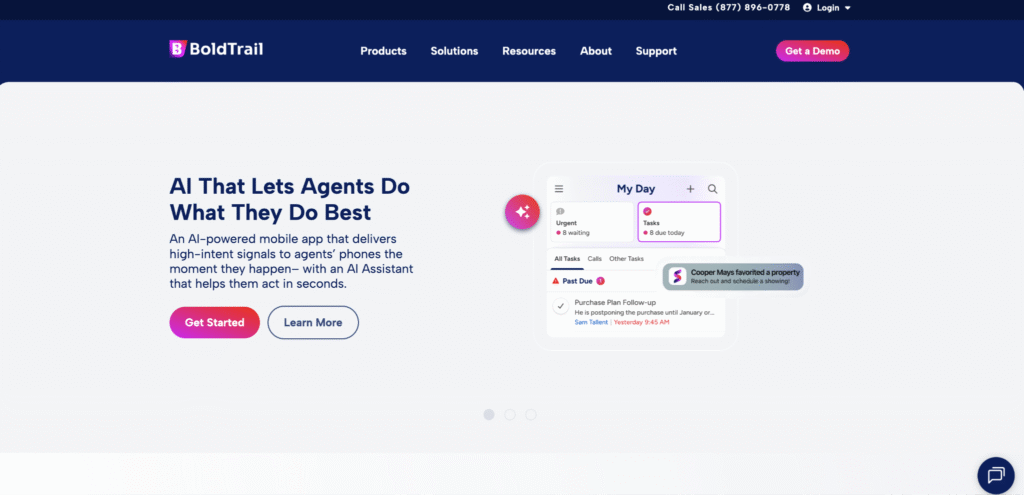This screenshot has height=495, width=1024.
Task: Click the AI That Lets Agents headline
Action: click(289, 199)
